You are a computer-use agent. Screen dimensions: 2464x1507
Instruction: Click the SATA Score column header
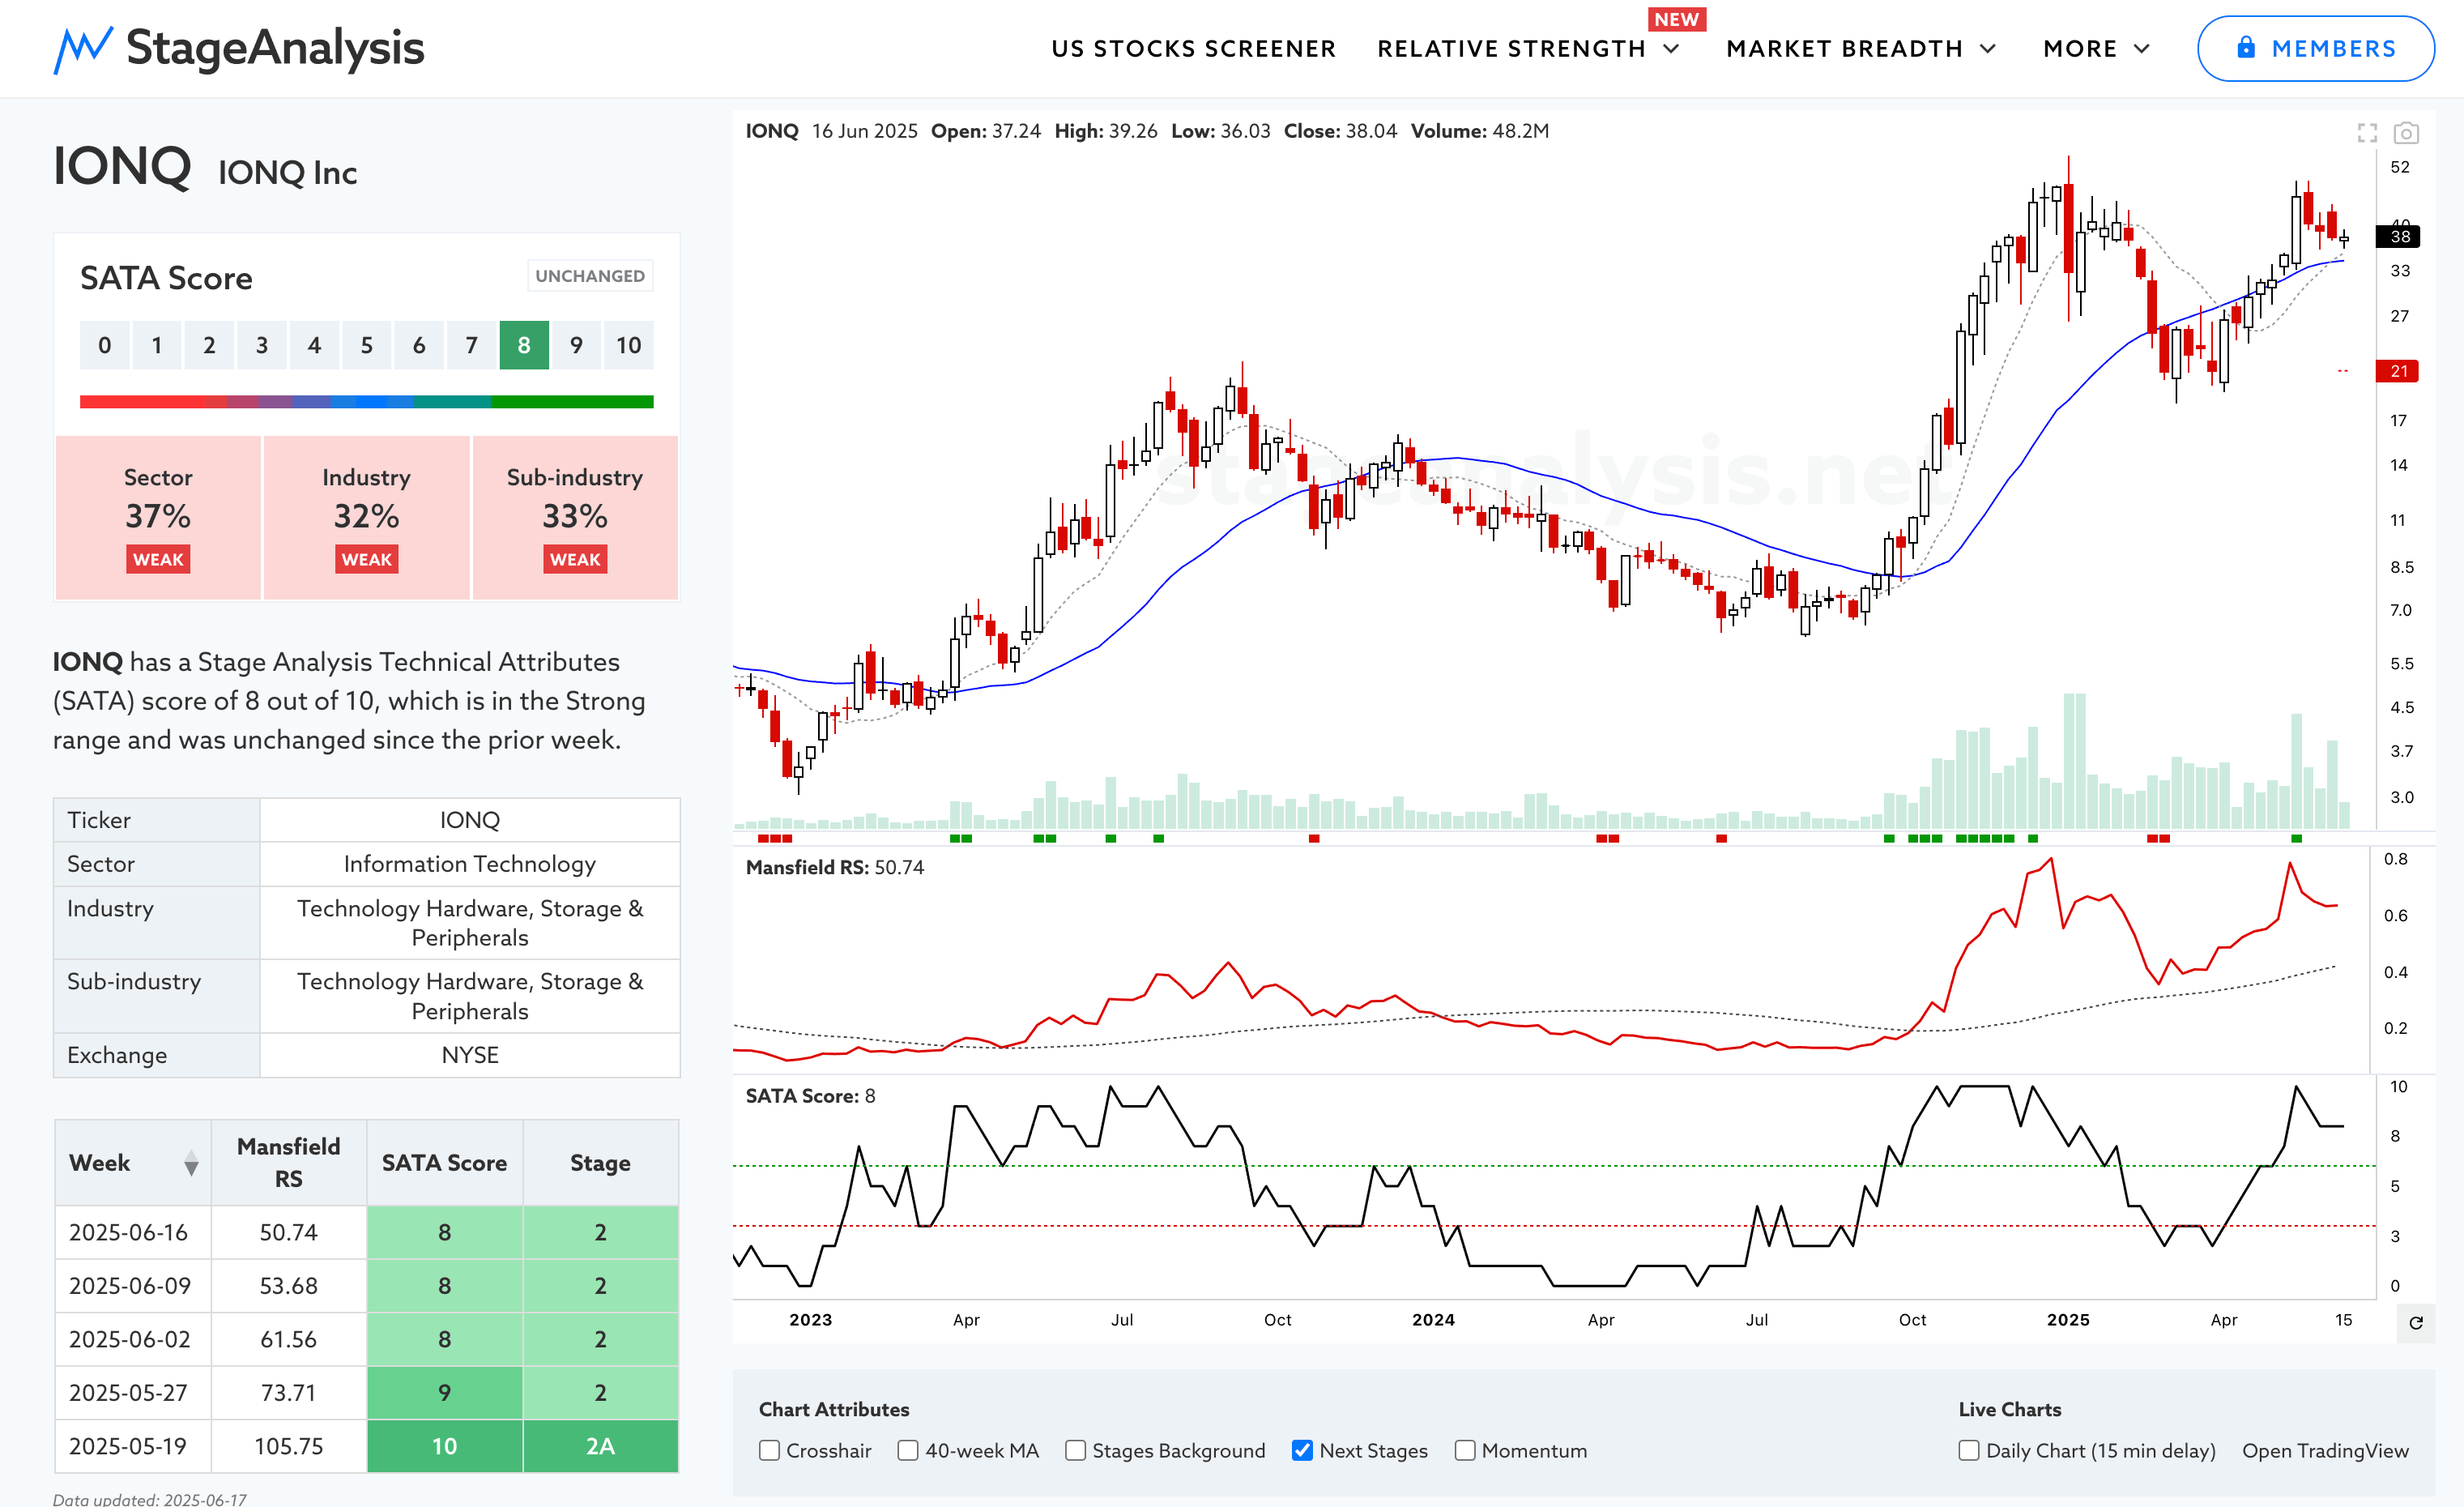pyautogui.click(x=444, y=1162)
